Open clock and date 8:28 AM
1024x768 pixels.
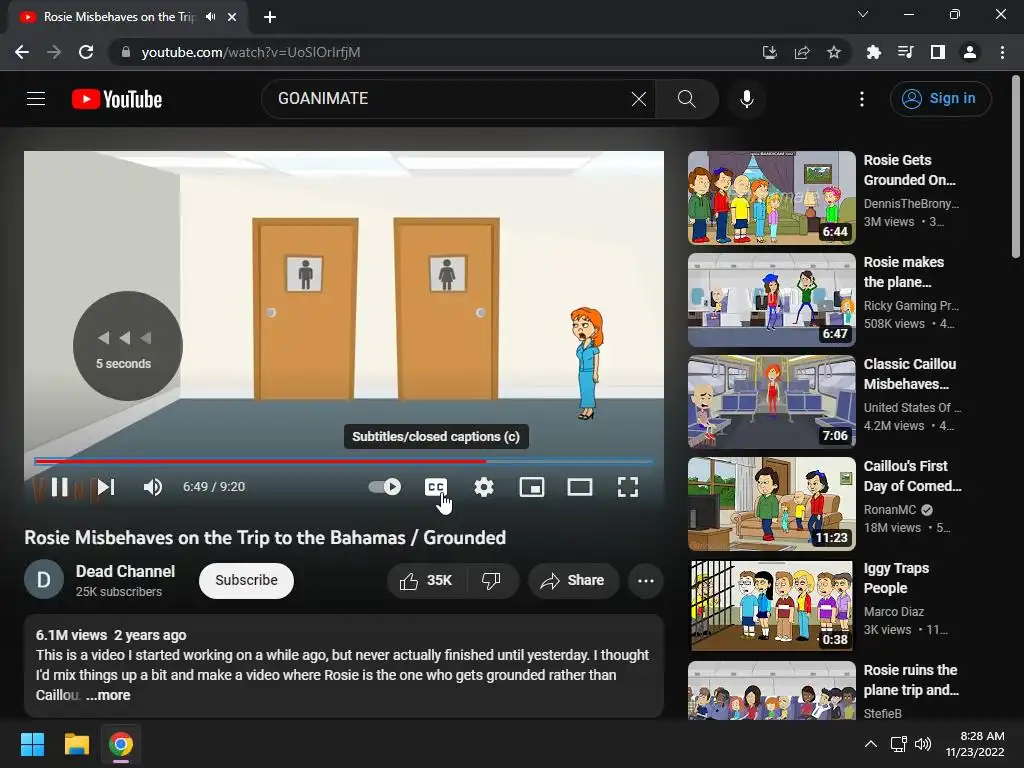click(x=975, y=744)
